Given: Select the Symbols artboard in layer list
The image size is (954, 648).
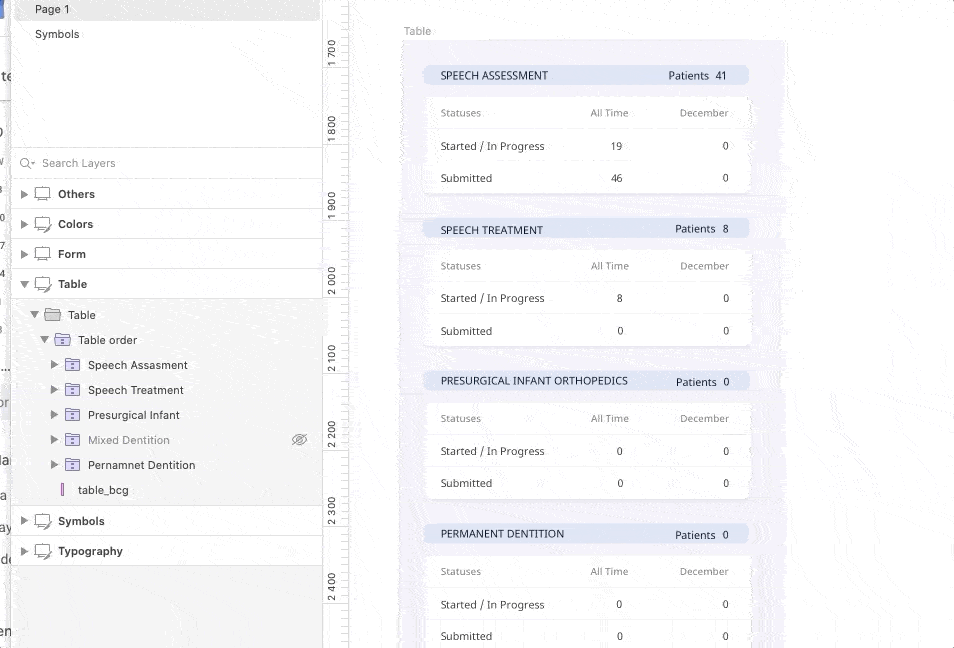Looking at the screenshot, I should tap(81, 521).
